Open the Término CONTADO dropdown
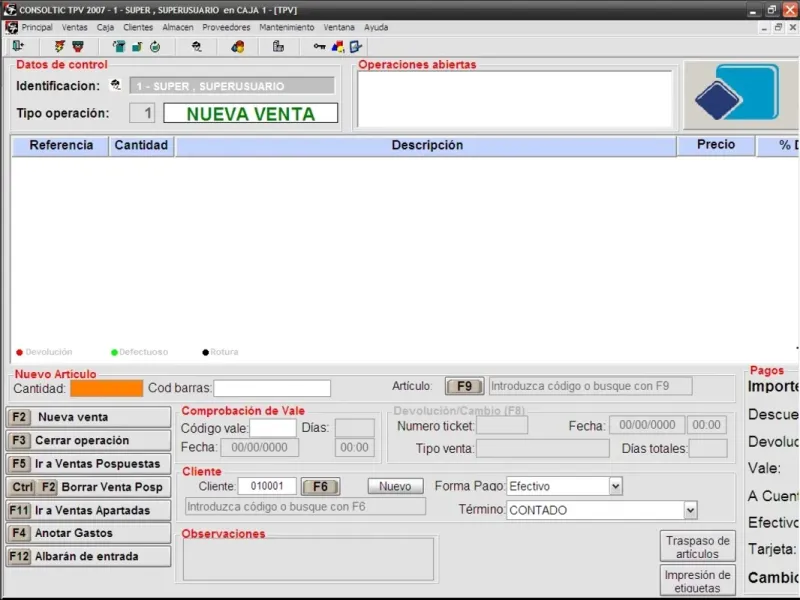The image size is (800, 600). click(690, 510)
